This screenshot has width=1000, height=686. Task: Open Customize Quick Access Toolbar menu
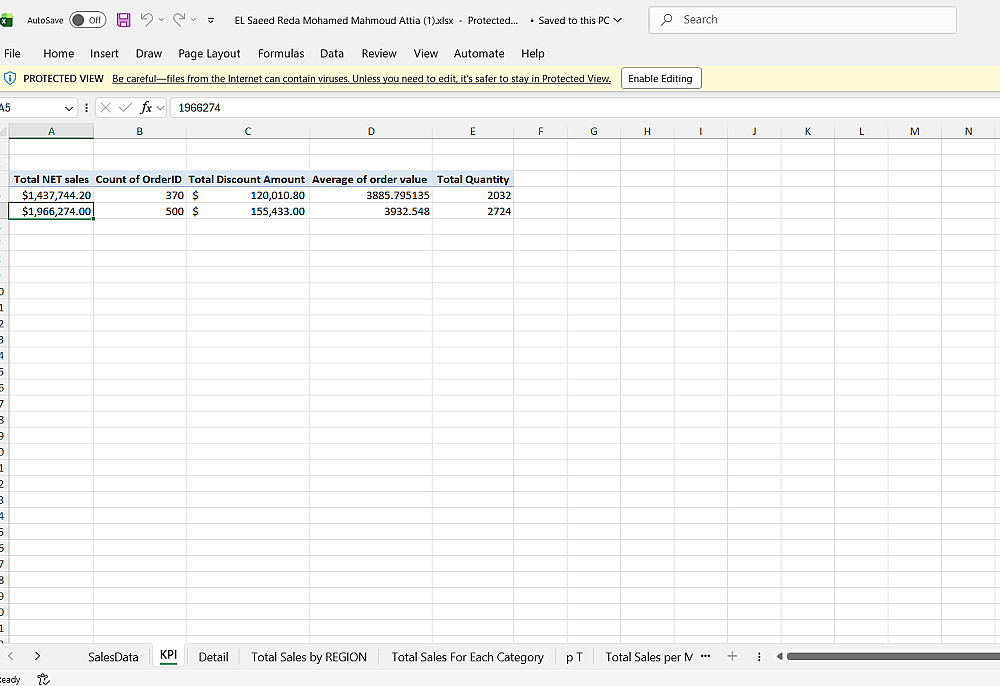click(210, 20)
